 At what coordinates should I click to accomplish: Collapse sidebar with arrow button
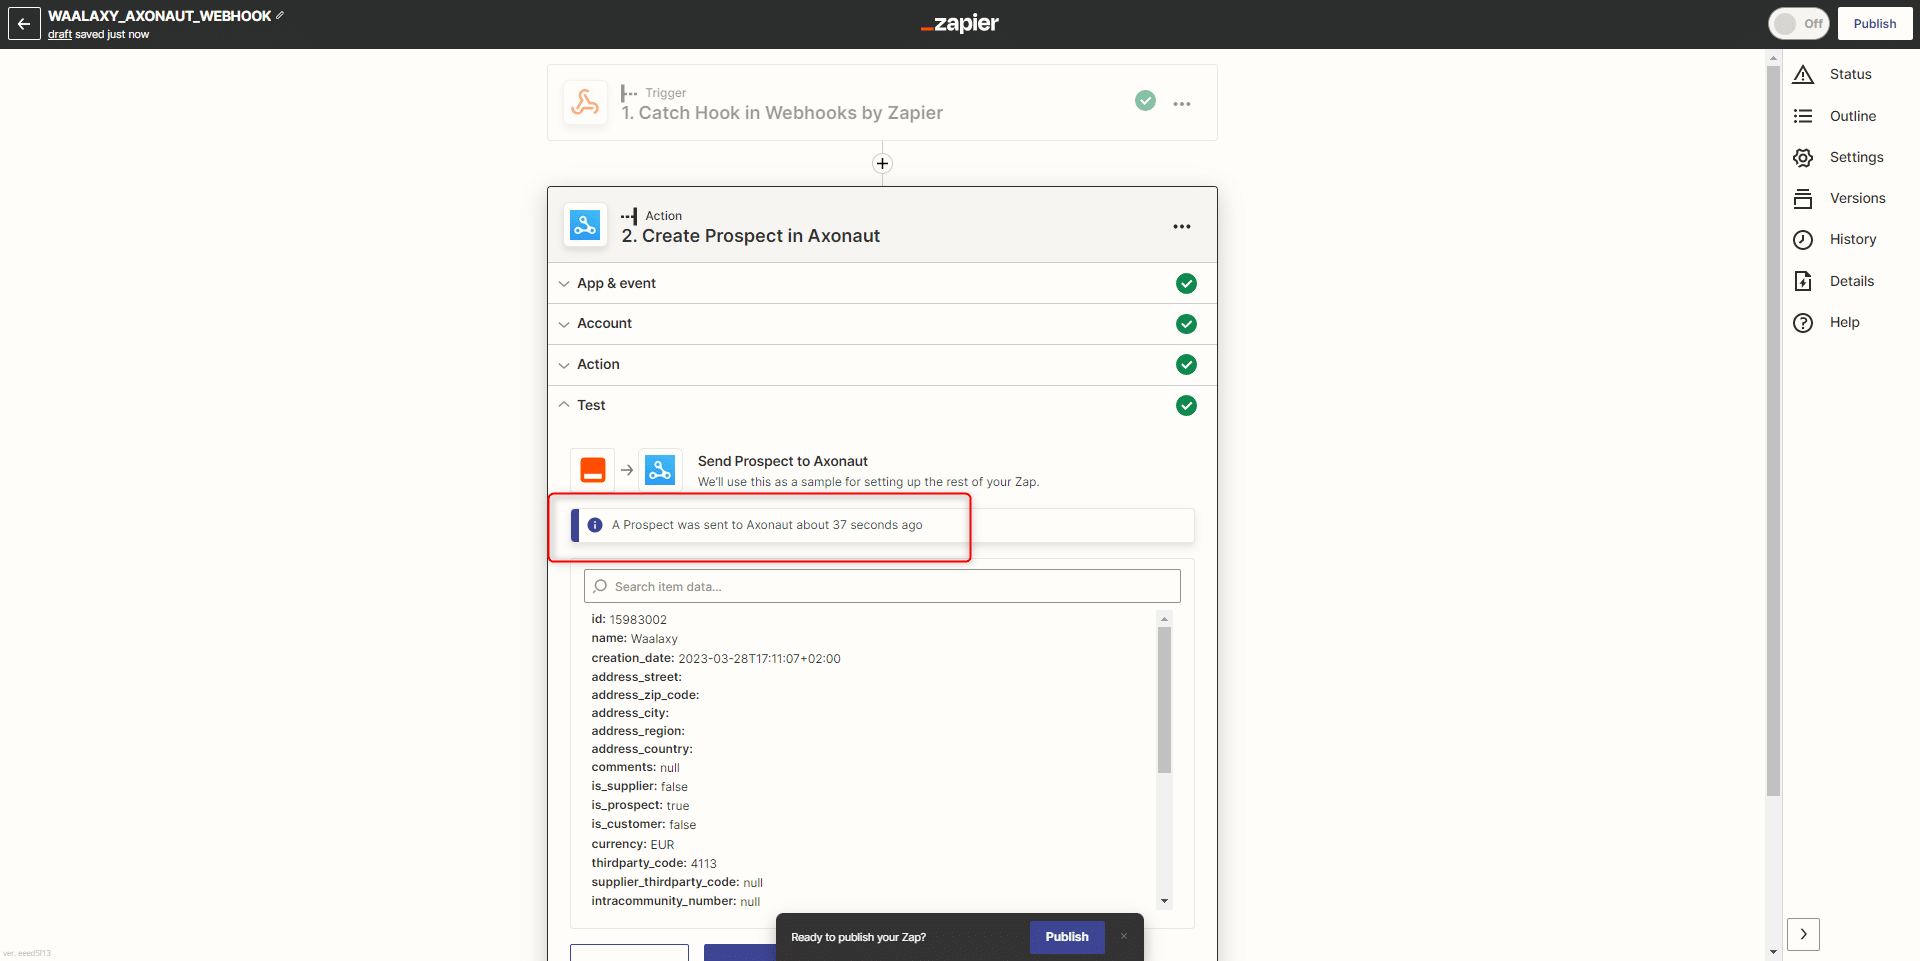[x=1803, y=934]
